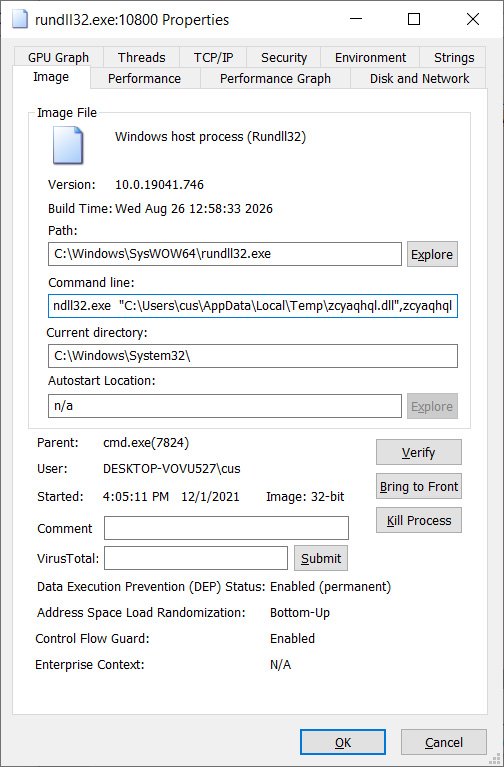Click the Command line text field

[253, 306]
